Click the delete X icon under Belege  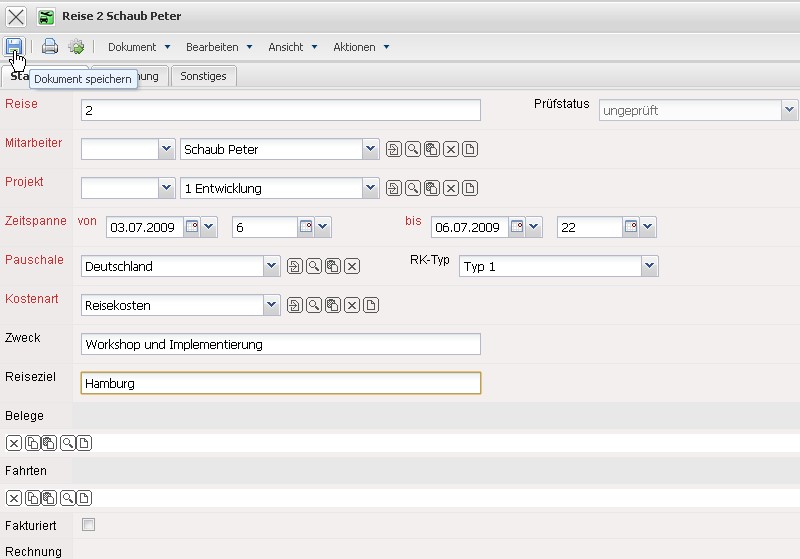pos(14,443)
